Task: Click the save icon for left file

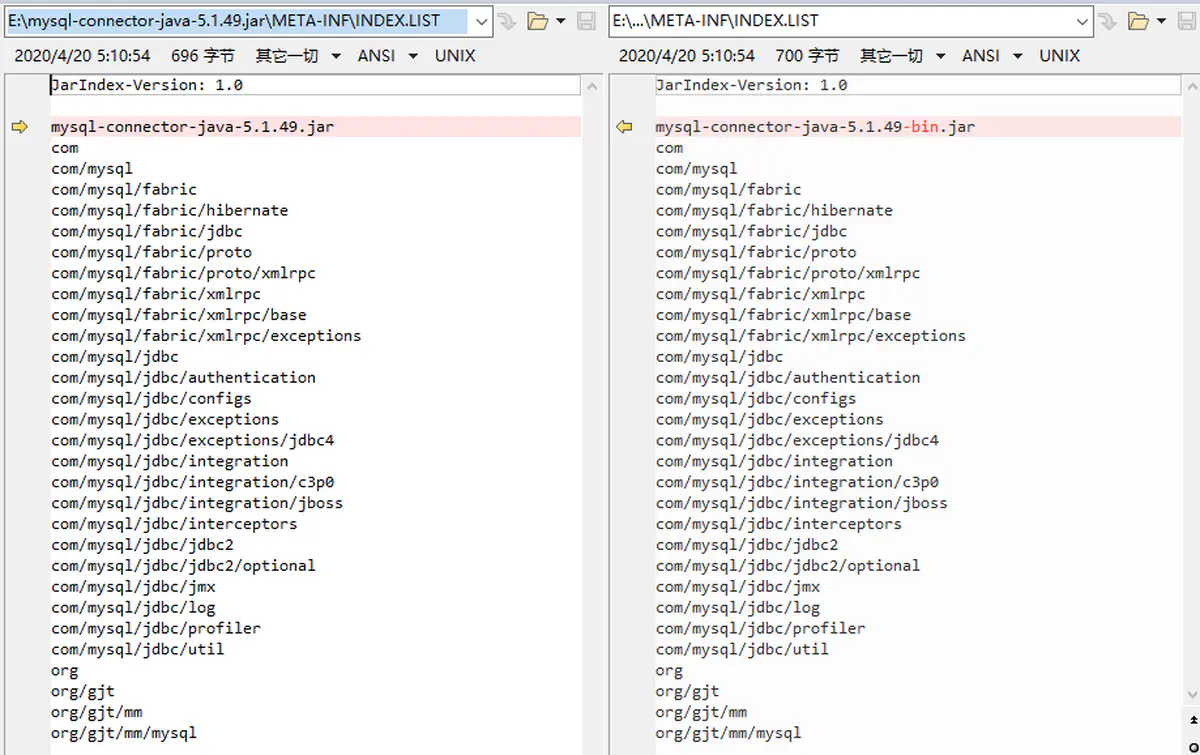Action: coord(587,21)
